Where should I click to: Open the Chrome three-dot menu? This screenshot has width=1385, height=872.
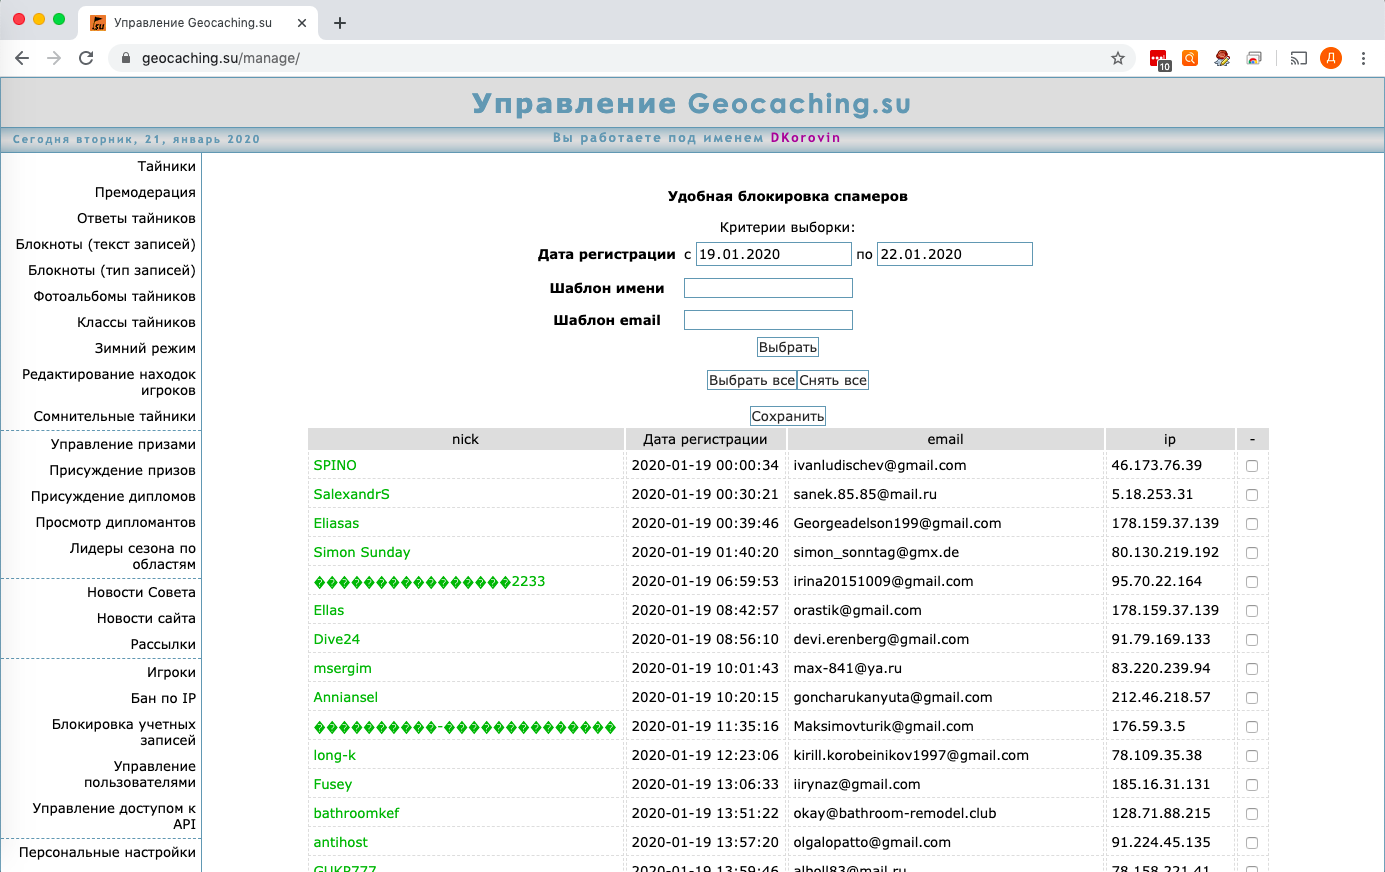(1363, 58)
